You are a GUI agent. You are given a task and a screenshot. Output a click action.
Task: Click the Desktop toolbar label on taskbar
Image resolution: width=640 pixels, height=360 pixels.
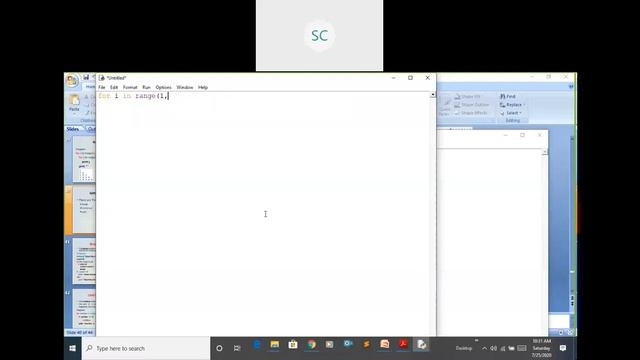(x=464, y=348)
